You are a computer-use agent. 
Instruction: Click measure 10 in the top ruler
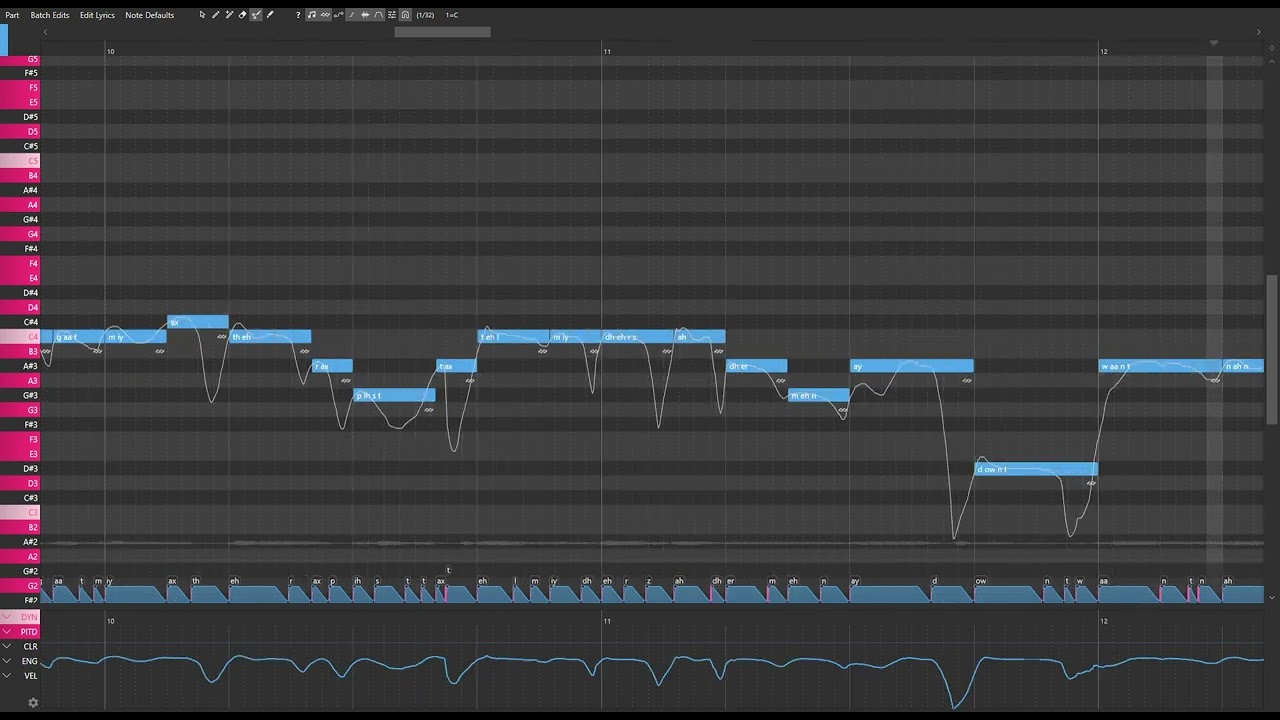(111, 51)
